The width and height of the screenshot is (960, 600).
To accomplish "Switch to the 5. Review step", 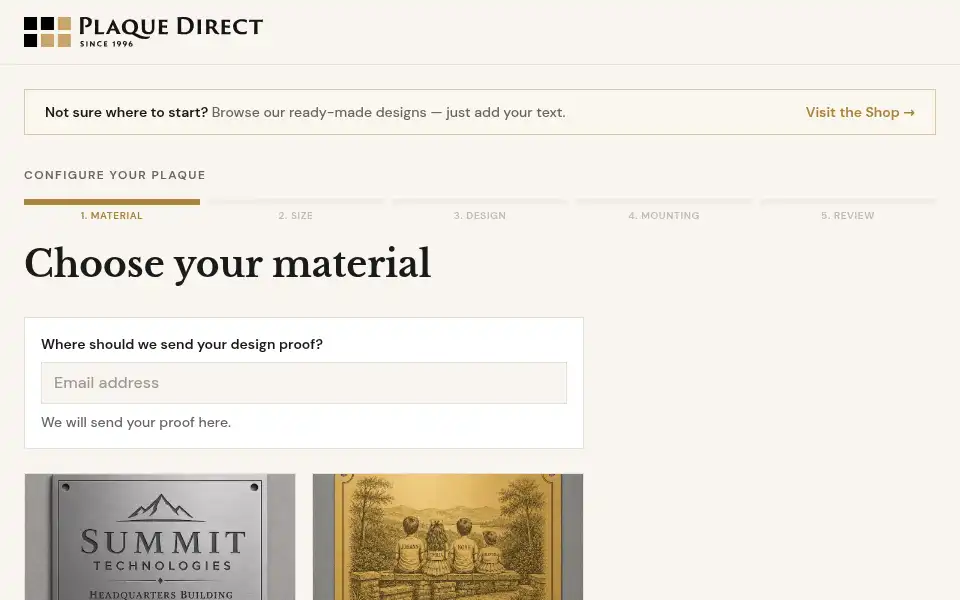I will (x=848, y=210).
